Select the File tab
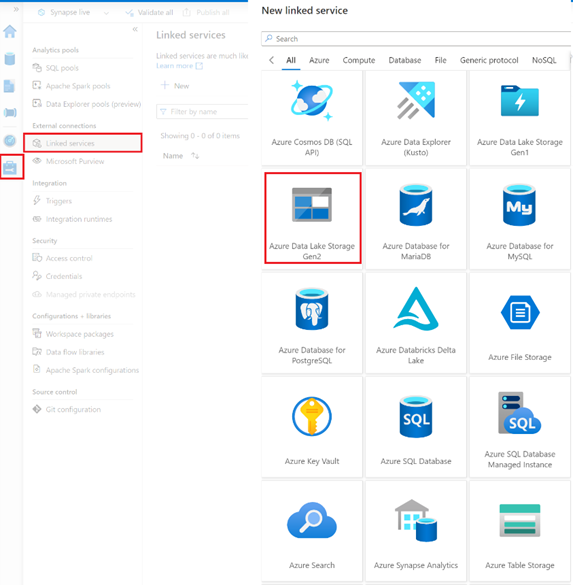This screenshot has width=573, height=585. pos(440,60)
